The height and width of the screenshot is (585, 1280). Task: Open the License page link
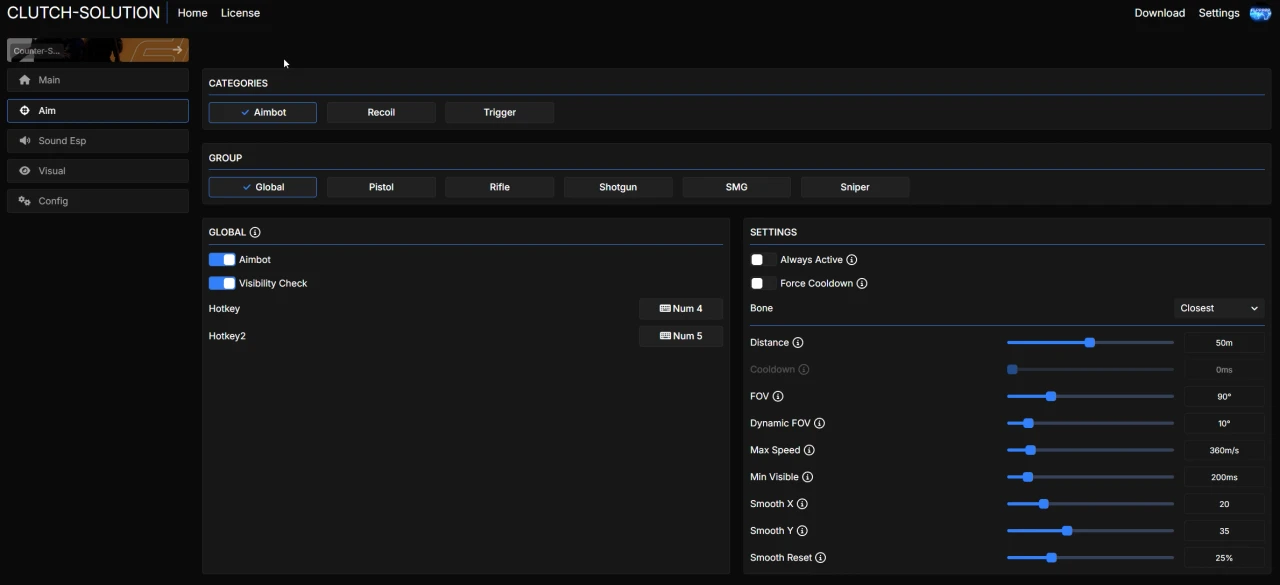point(240,13)
